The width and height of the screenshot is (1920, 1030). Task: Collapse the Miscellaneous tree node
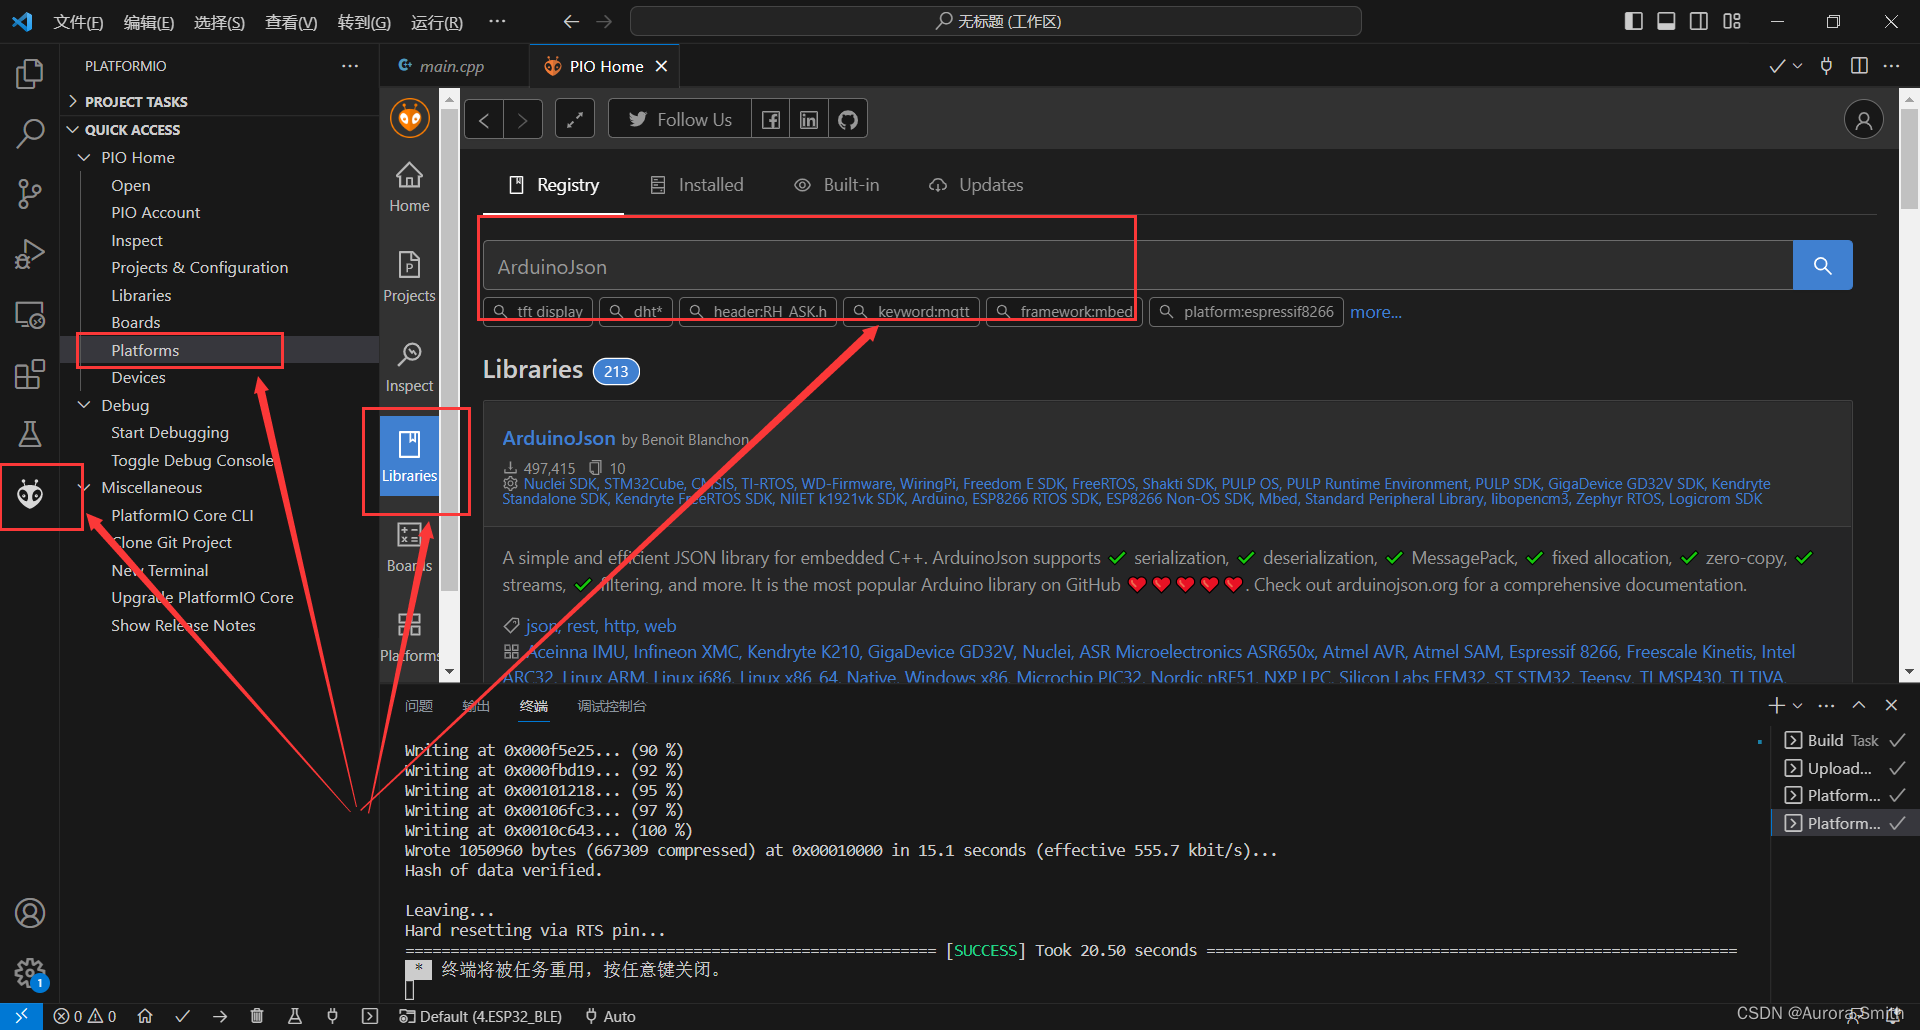pyautogui.click(x=84, y=488)
